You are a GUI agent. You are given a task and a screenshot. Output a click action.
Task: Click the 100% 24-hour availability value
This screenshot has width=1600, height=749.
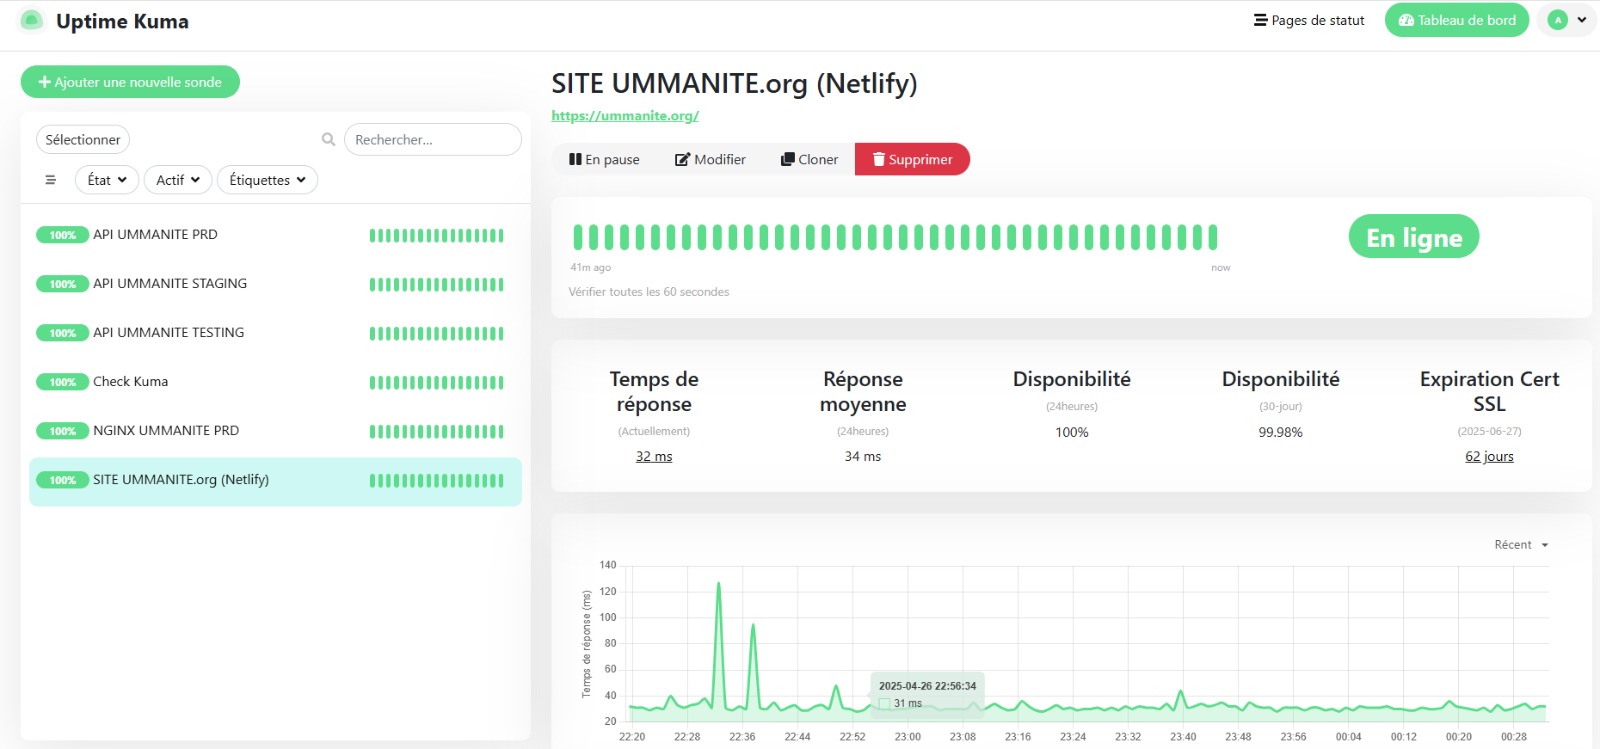(1072, 432)
